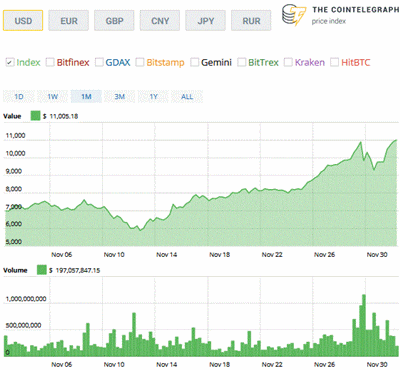Click the 'price index' subtitle text
This screenshot has height=370, width=400.
pos(329,21)
